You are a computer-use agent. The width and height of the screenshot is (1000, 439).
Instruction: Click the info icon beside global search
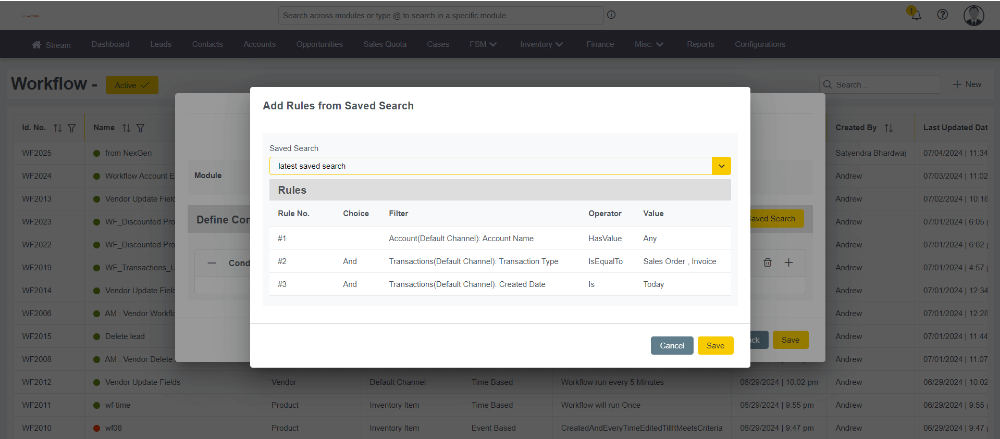click(x=611, y=15)
